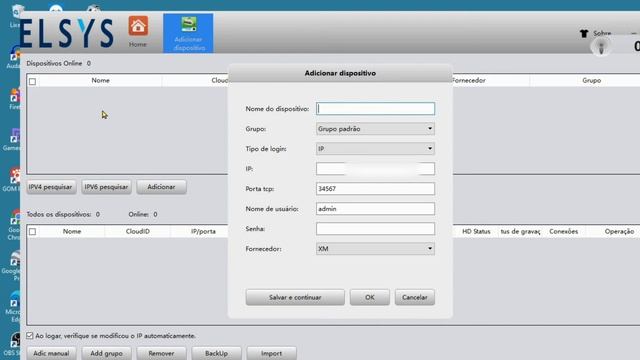Open Google Chrome desktop shortcut
Screen dimensions: 640x360
[x=14, y=225]
